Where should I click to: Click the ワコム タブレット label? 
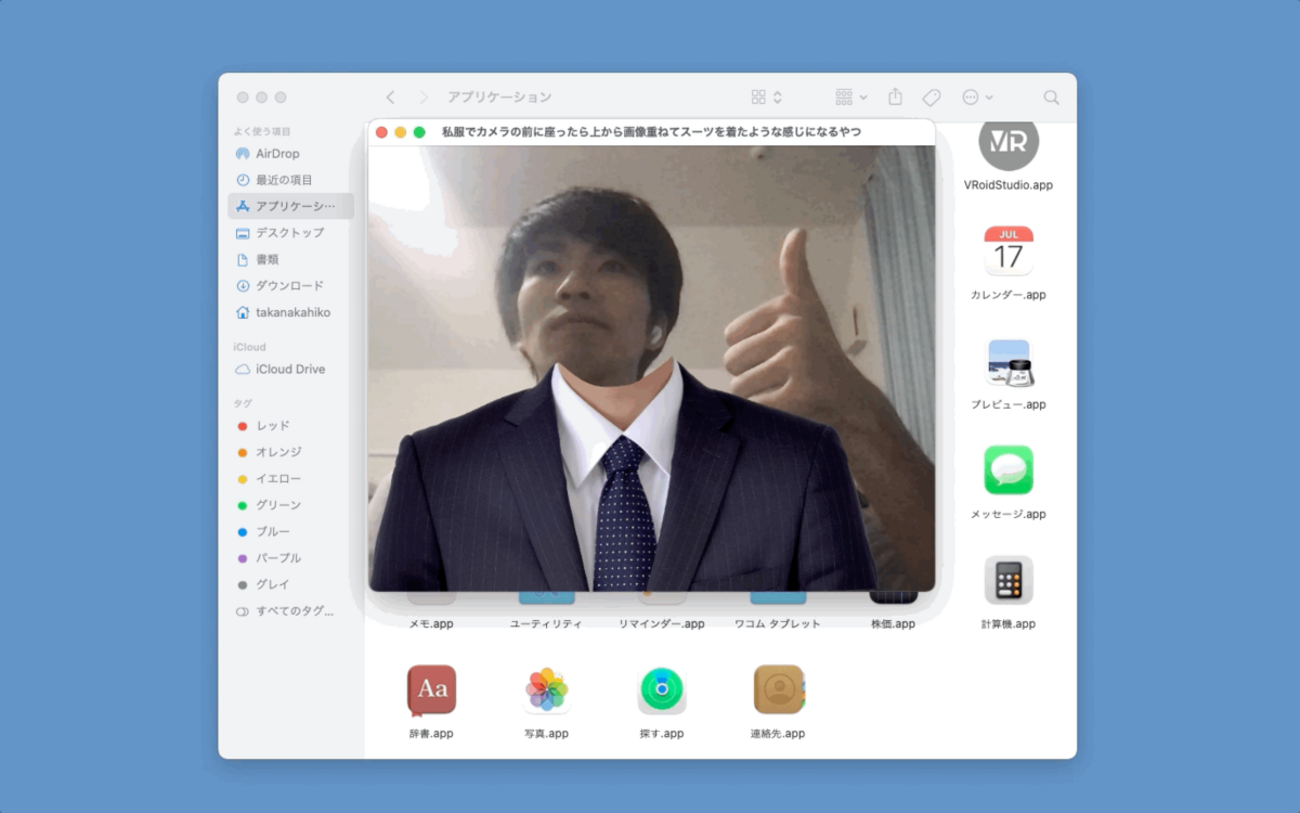coord(777,624)
